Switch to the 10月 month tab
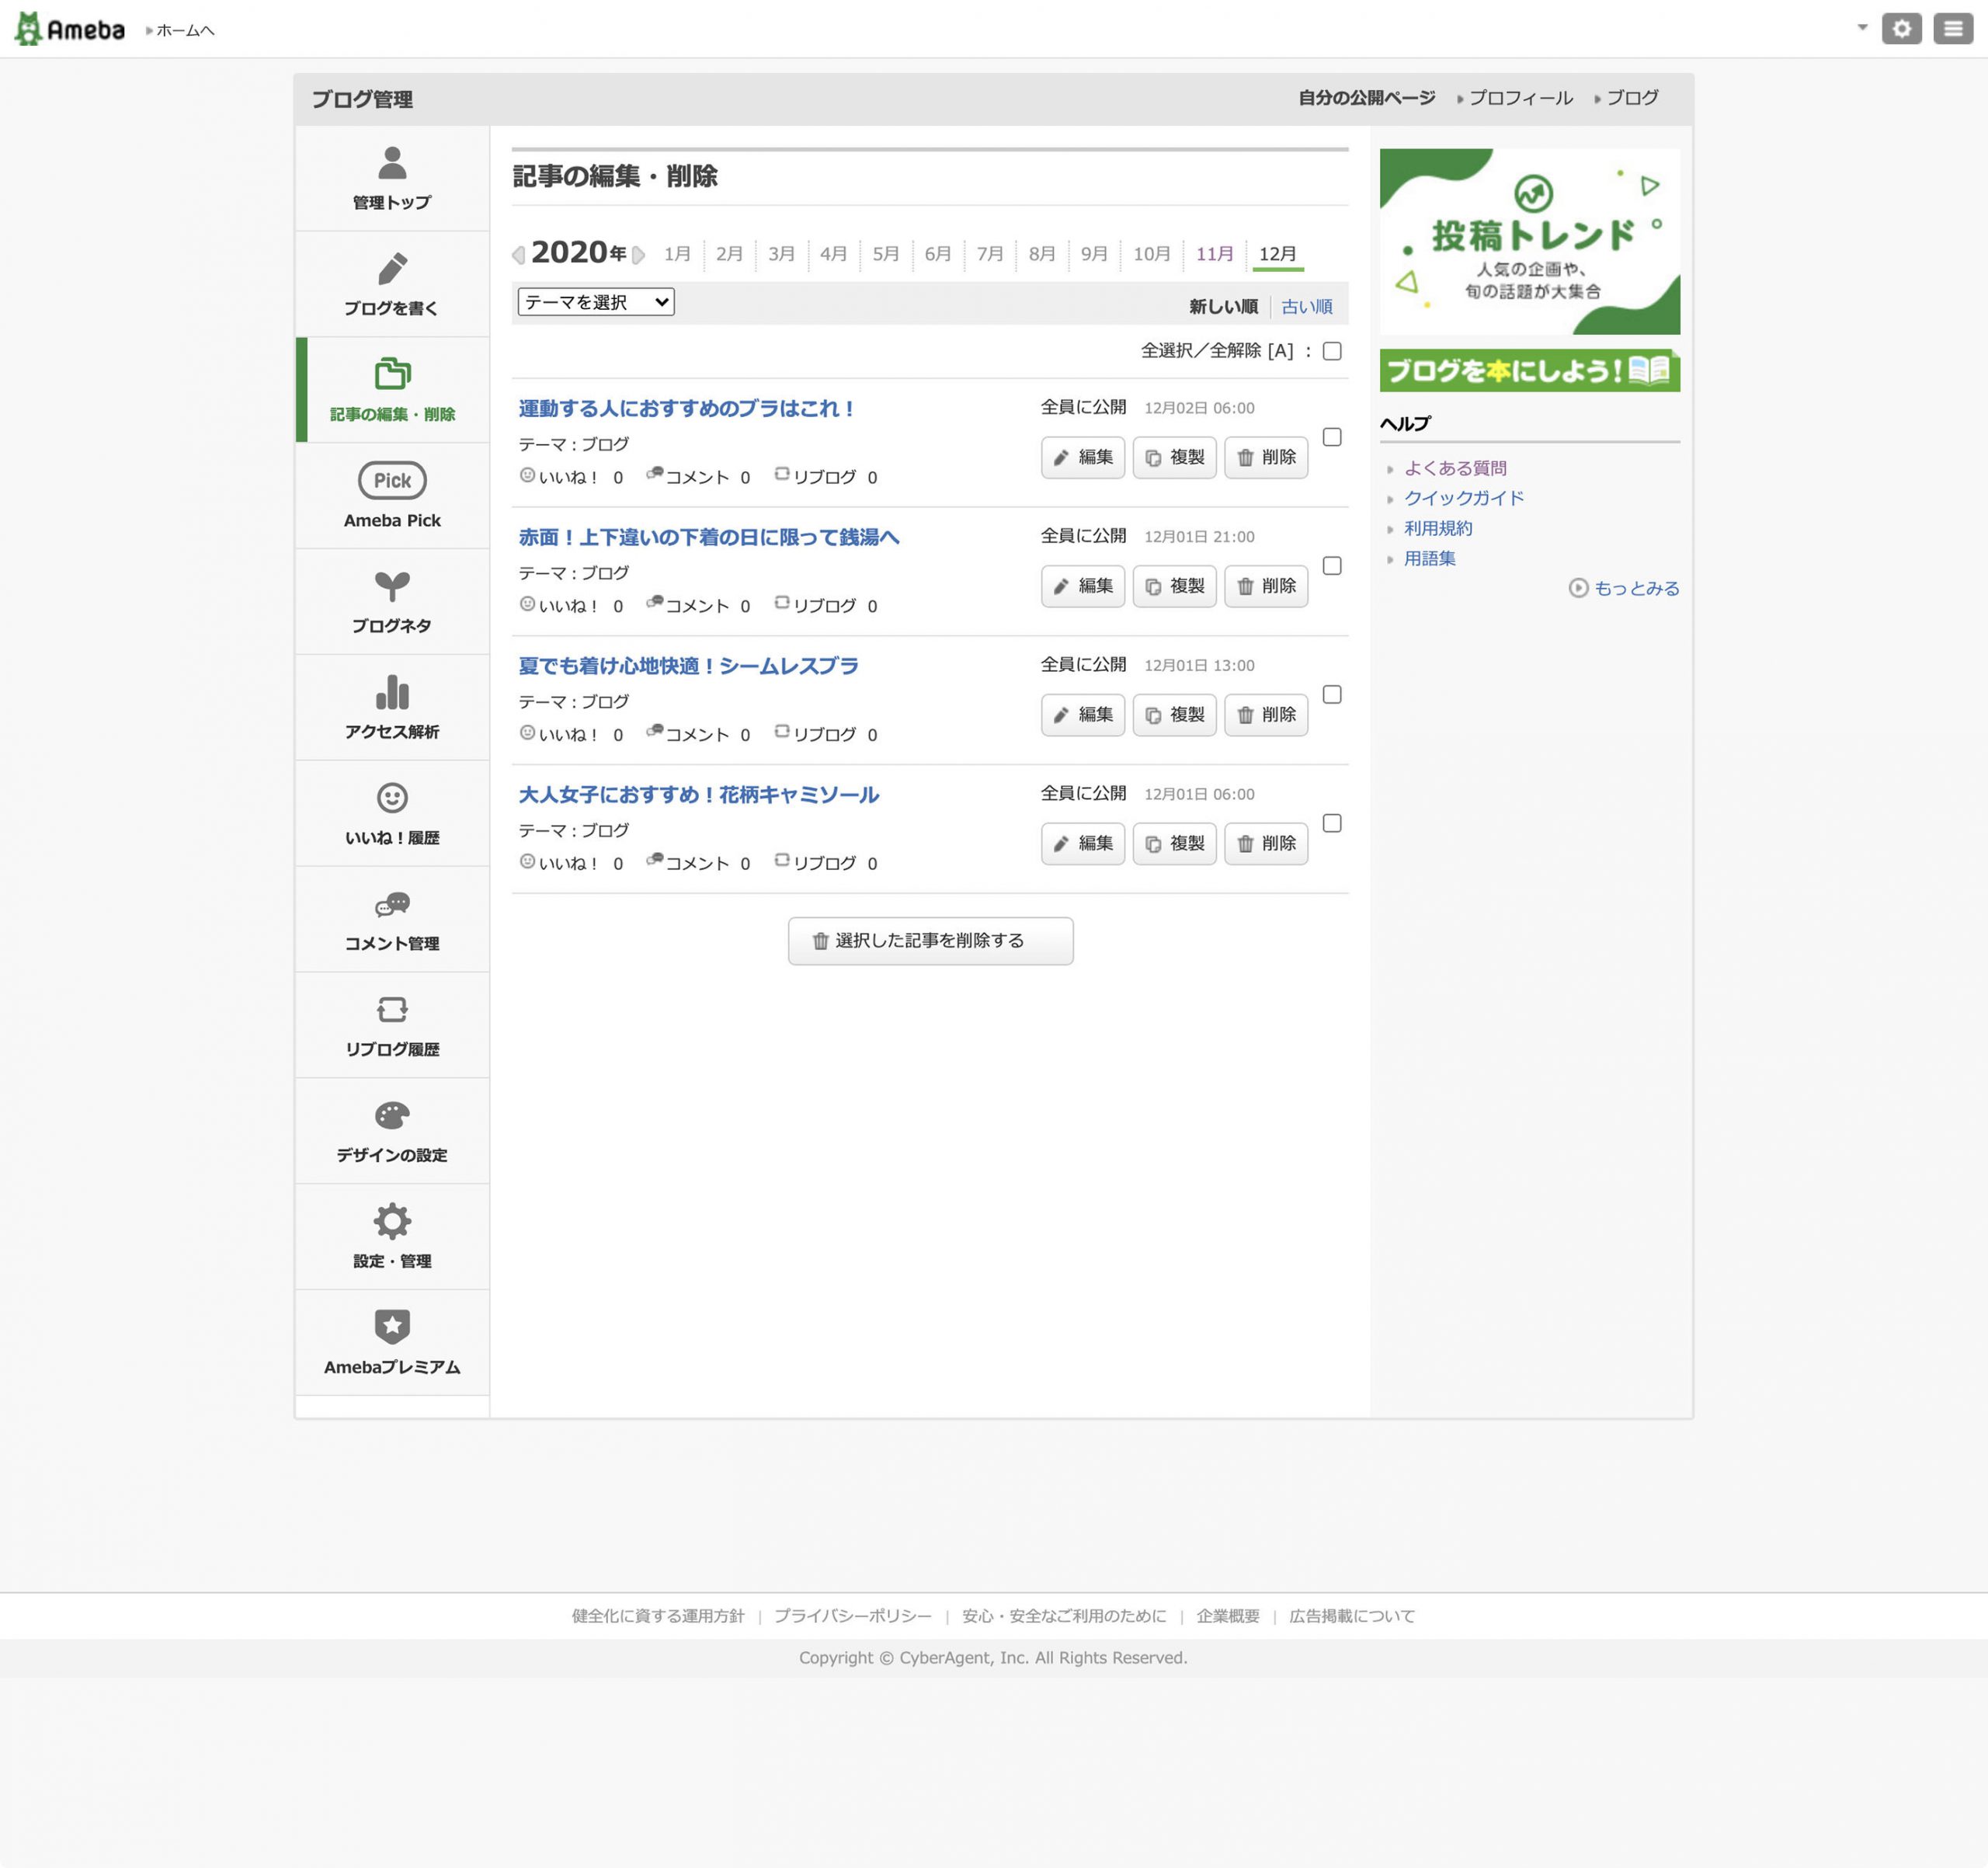Screen dimensions: 1988x1868 [1151, 254]
